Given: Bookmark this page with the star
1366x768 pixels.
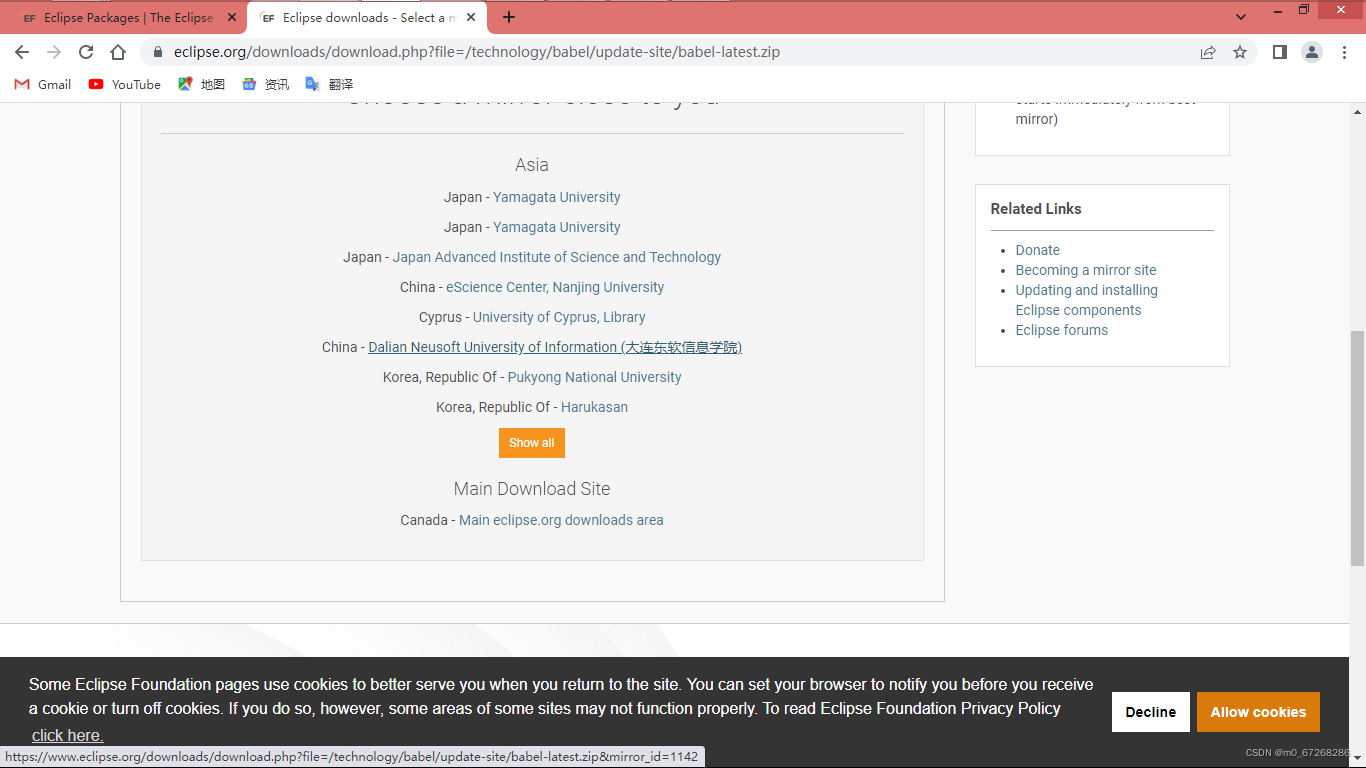Looking at the screenshot, I should (x=1240, y=52).
